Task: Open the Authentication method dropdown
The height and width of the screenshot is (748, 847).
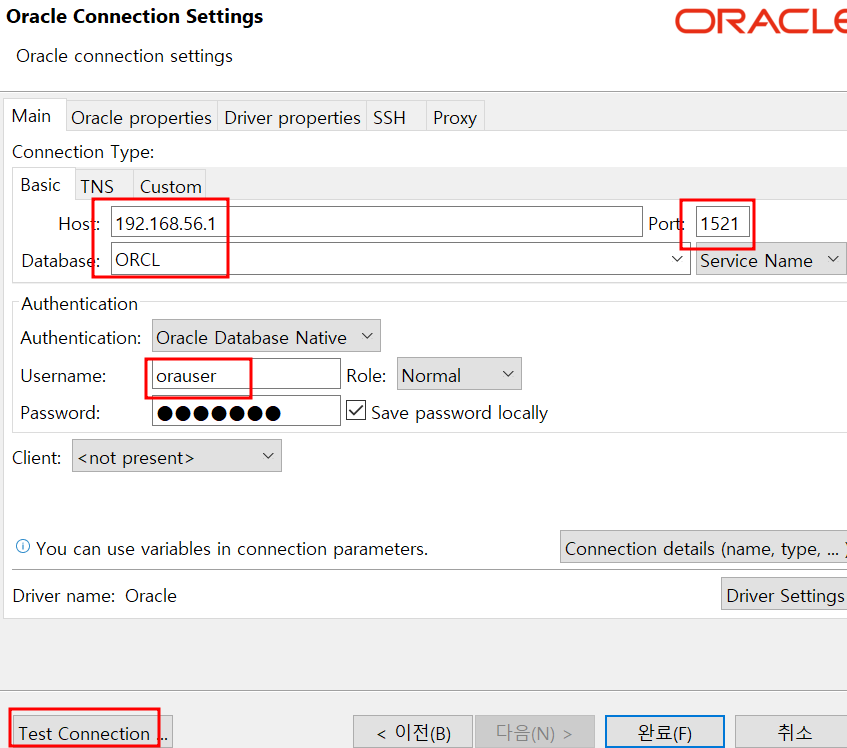Action: (x=266, y=336)
